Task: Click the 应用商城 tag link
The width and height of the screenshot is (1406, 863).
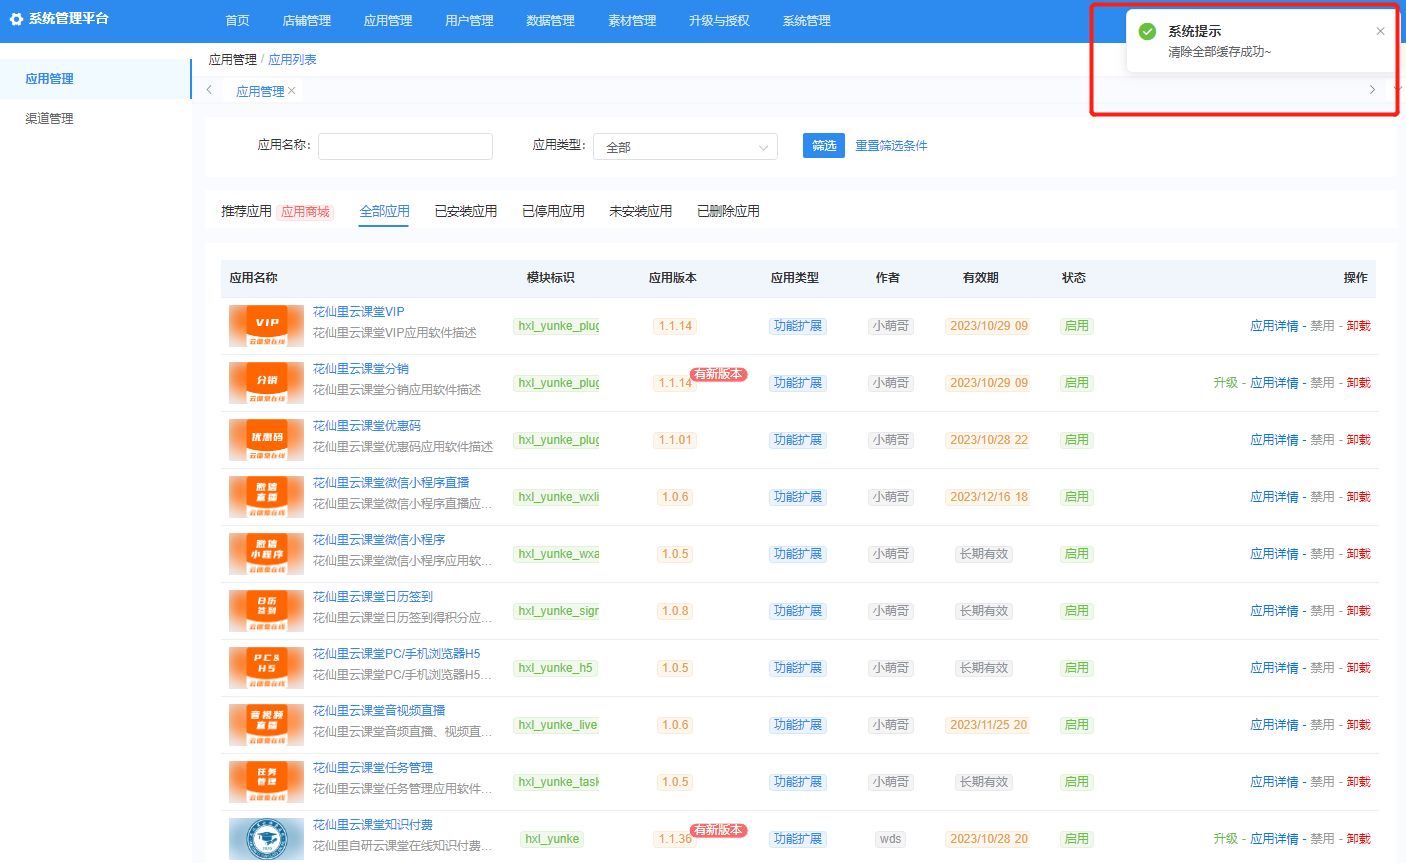Action: (305, 212)
